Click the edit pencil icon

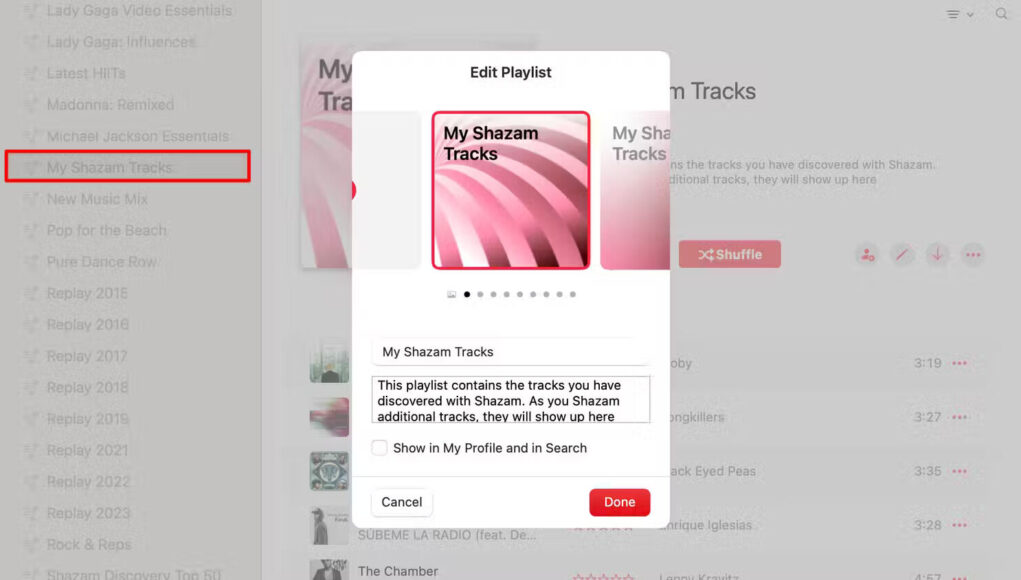(x=902, y=255)
